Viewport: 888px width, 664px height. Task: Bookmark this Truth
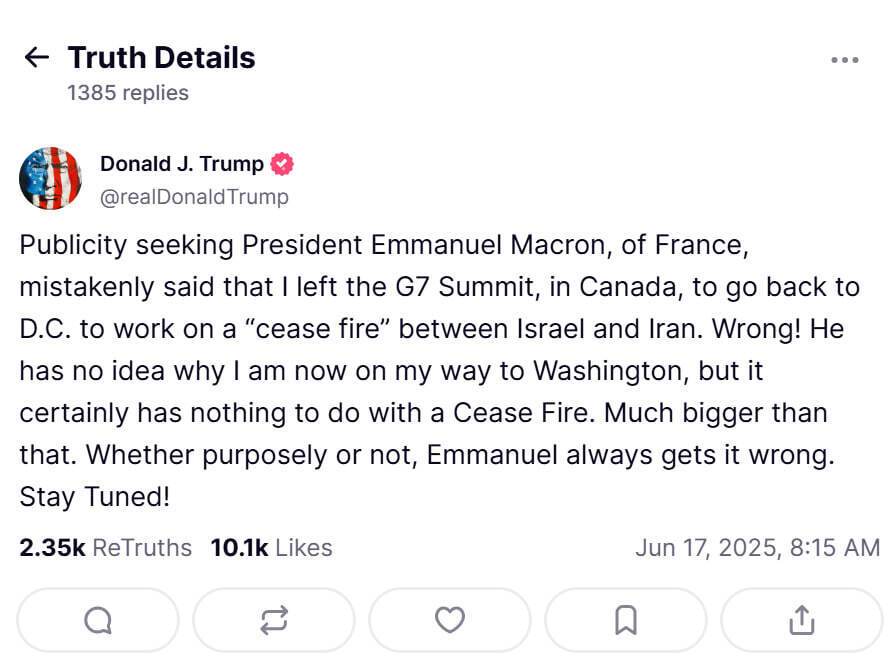625,621
